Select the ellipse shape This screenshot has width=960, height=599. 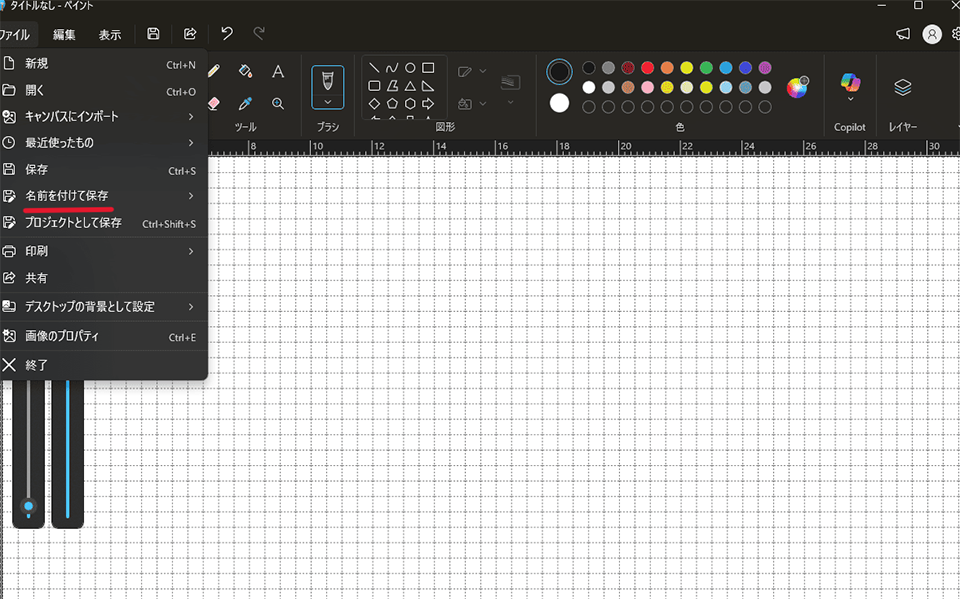tap(410, 68)
